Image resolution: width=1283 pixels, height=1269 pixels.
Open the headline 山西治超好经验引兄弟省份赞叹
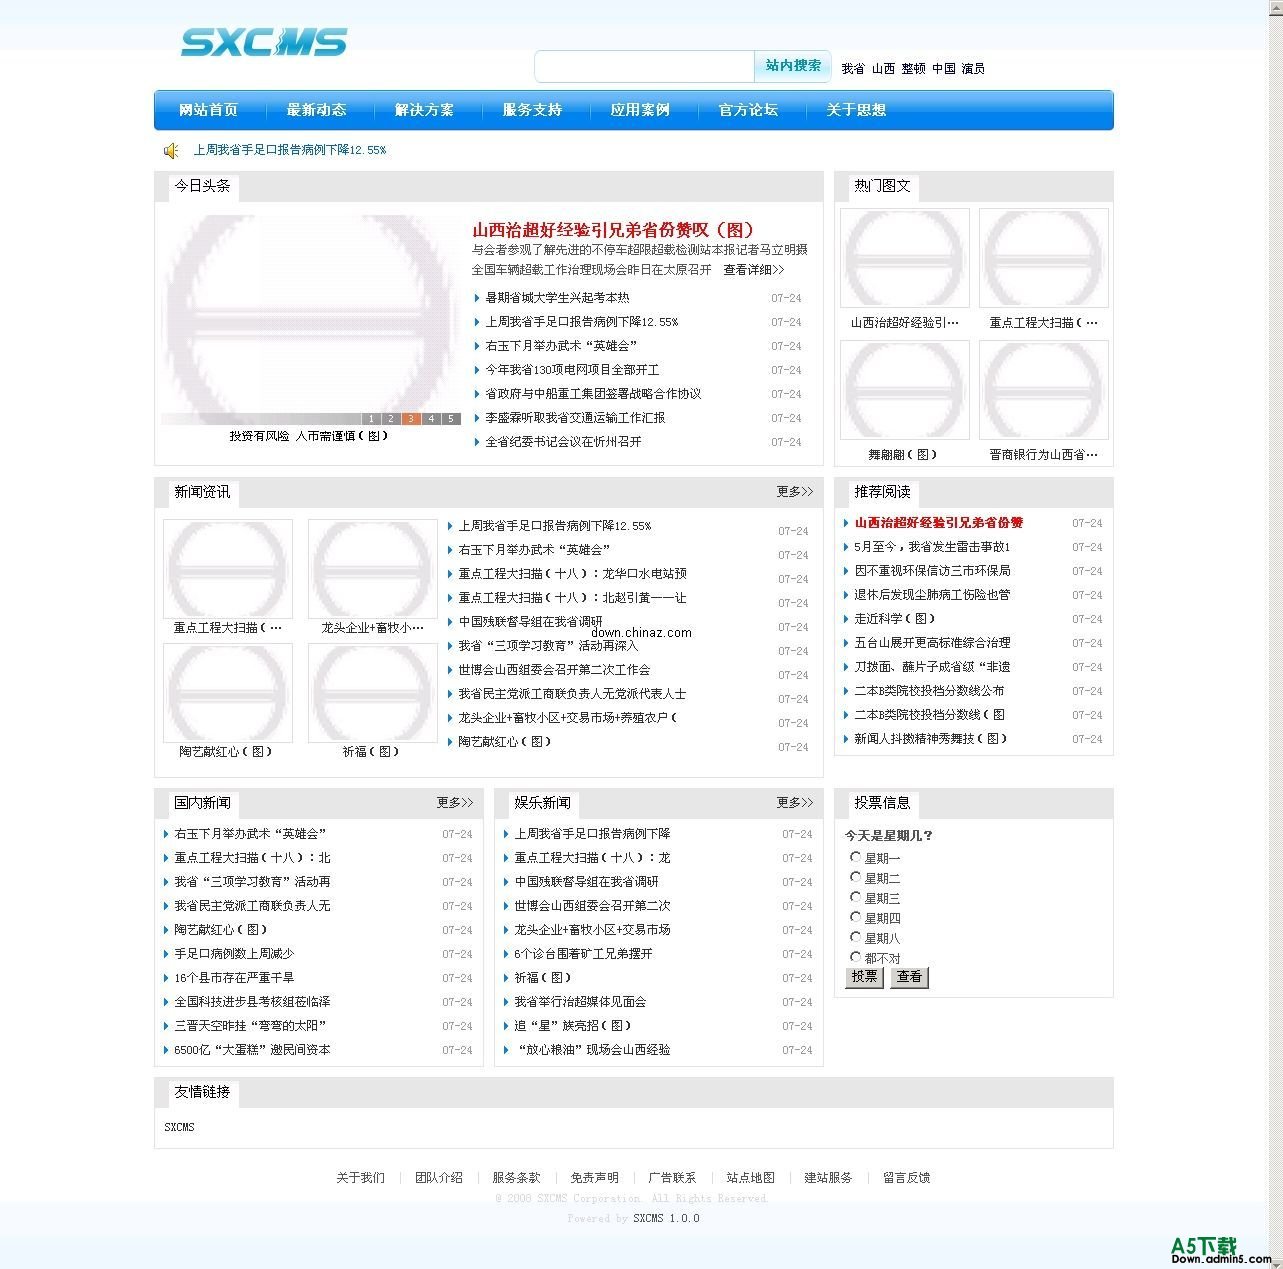pos(613,230)
